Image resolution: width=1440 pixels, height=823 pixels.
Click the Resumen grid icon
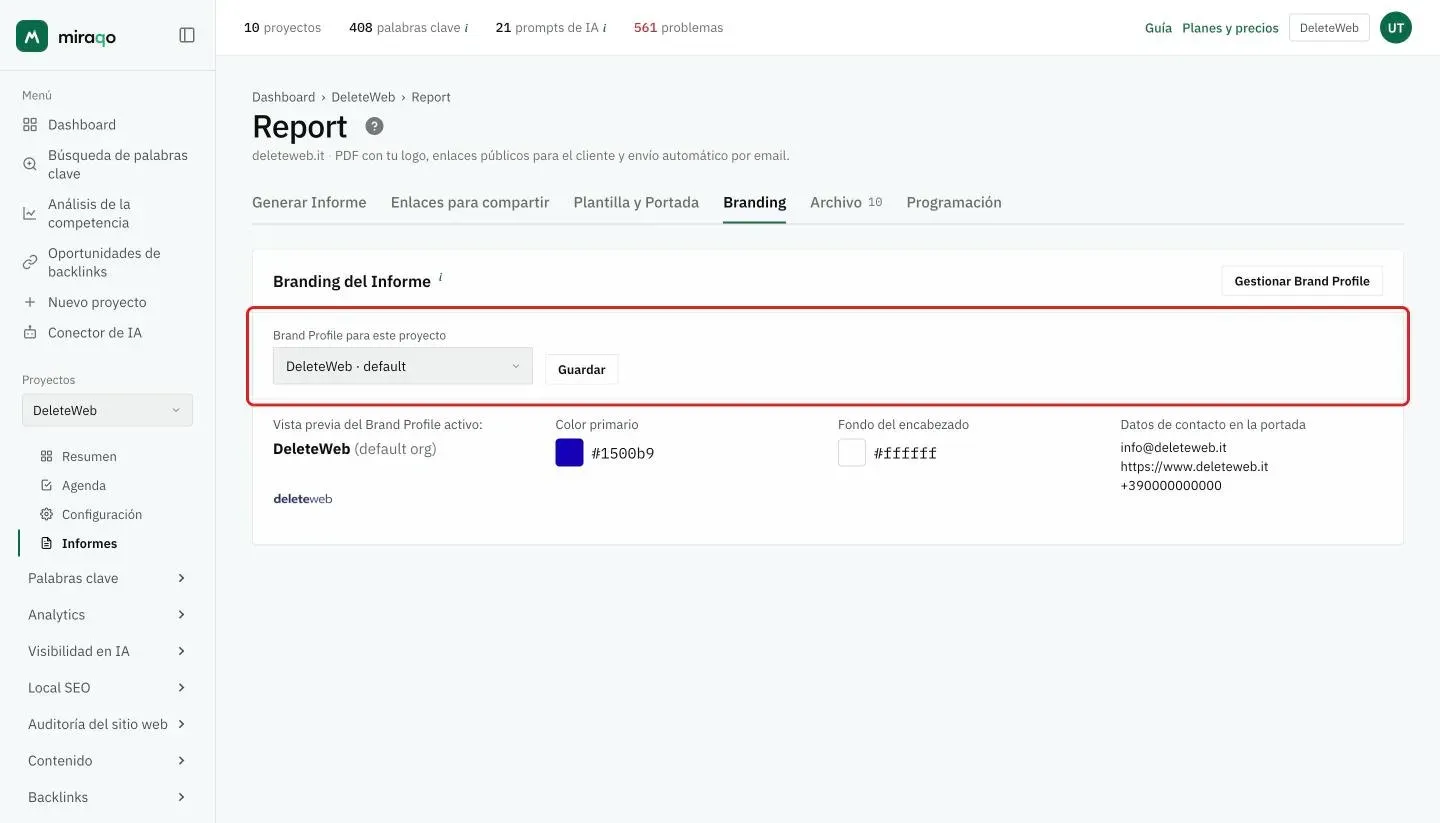[x=46, y=456]
